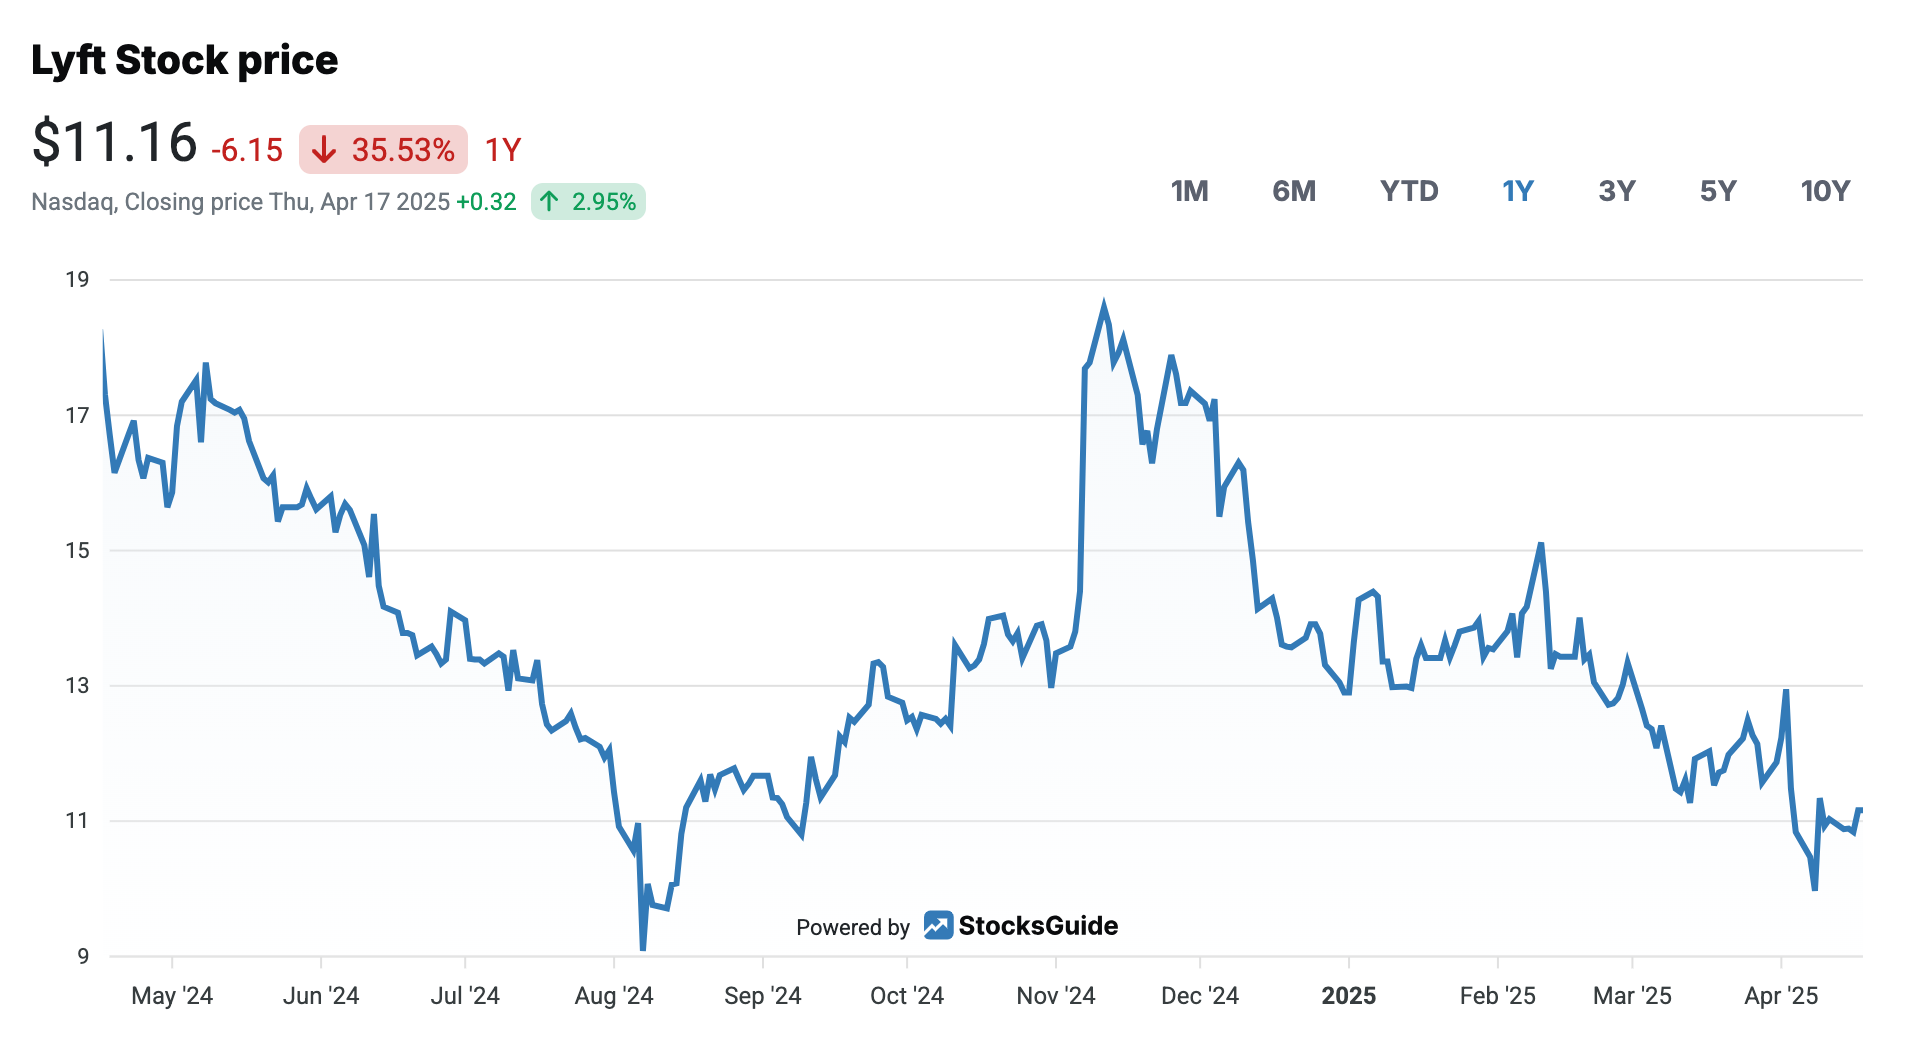The height and width of the screenshot is (1042, 1914).
Task: Click the 15 y-axis value
Action: tap(77, 550)
